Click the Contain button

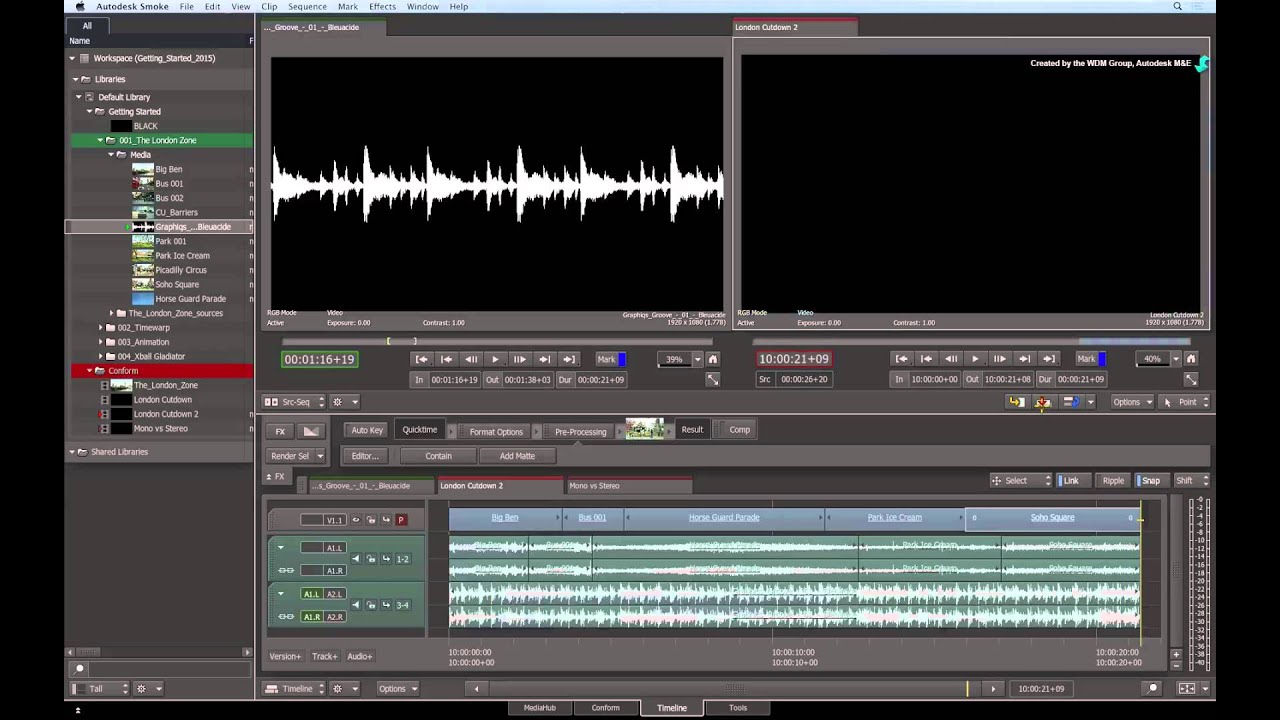(438, 456)
